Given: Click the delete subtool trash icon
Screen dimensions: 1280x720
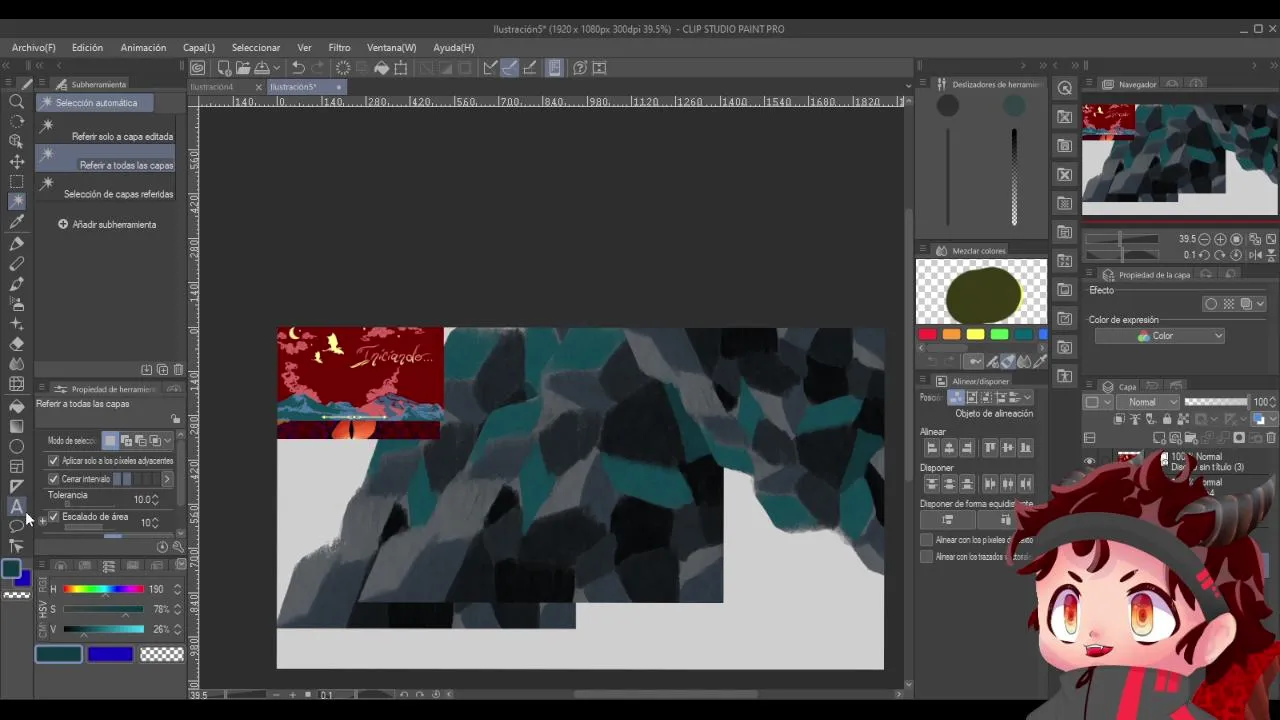Looking at the screenshot, I should tap(178, 370).
